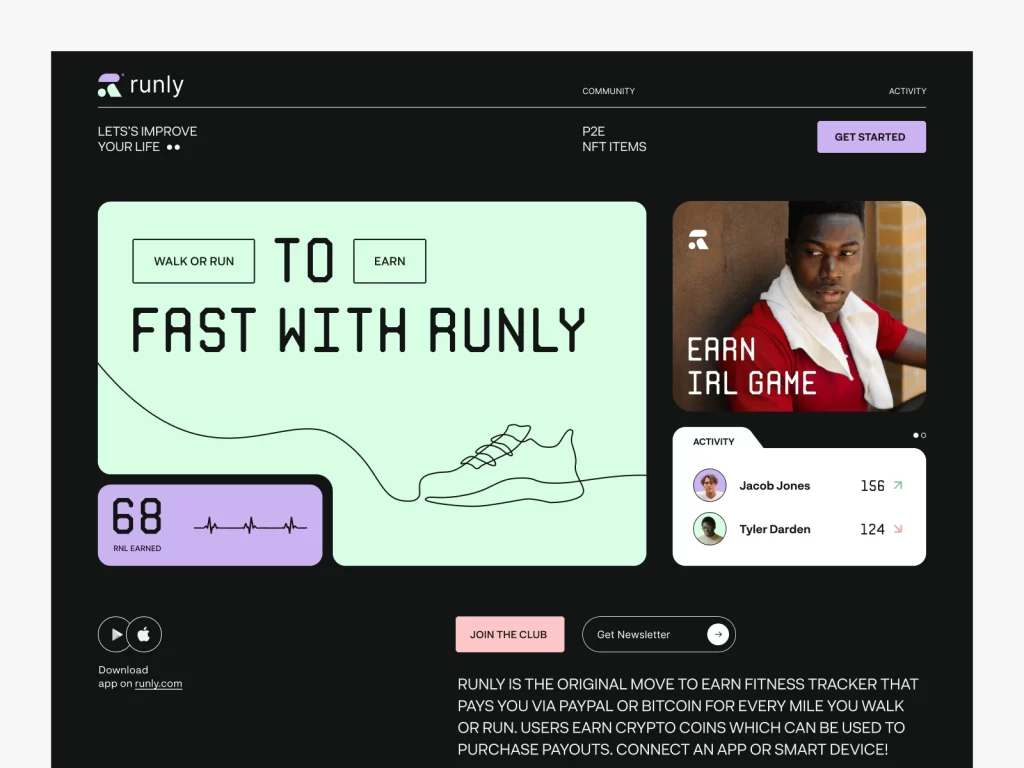Click the Earn outlined tag

pyautogui.click(x=389, y=261)
